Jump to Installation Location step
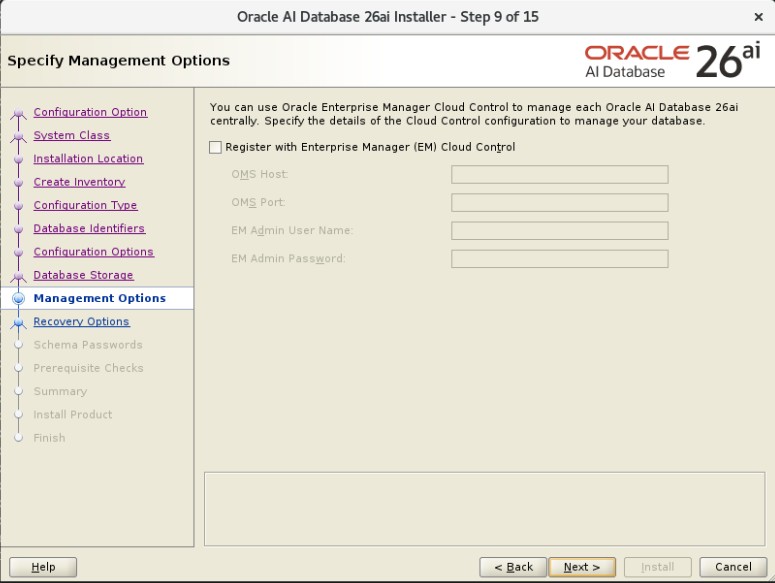The height and width of the screenshot is (583, 775). (88, 159)
